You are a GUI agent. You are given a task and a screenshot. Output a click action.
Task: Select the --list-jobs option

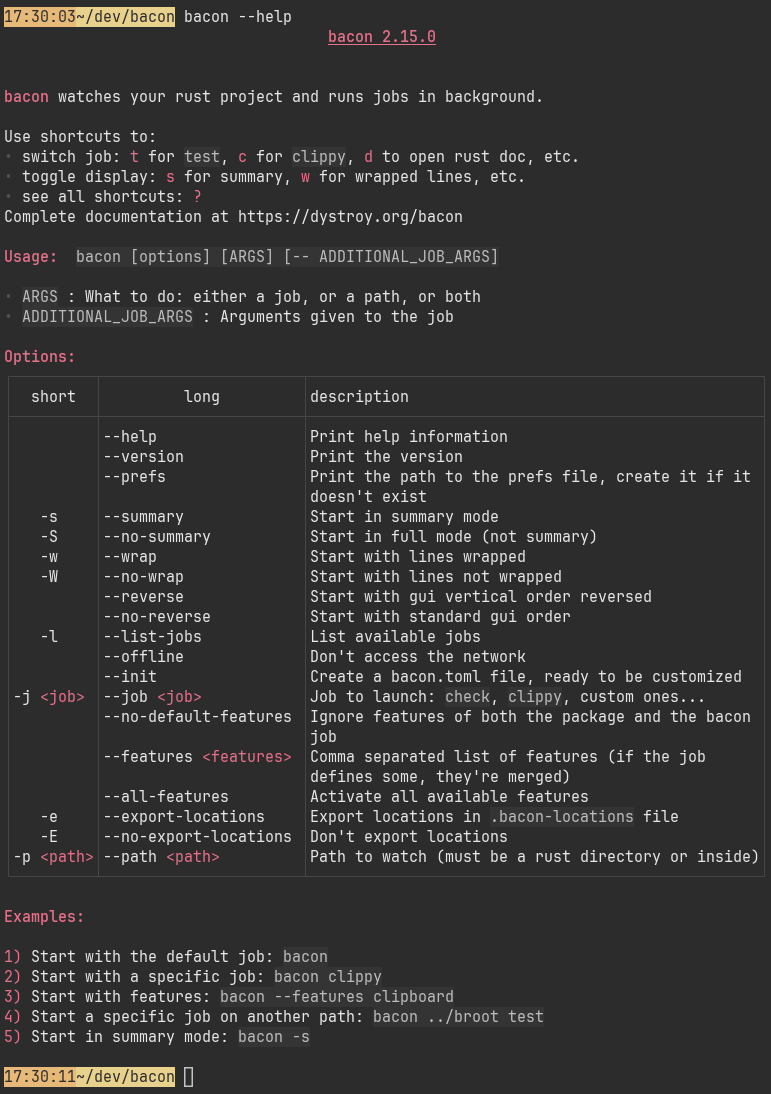point(152,637)
